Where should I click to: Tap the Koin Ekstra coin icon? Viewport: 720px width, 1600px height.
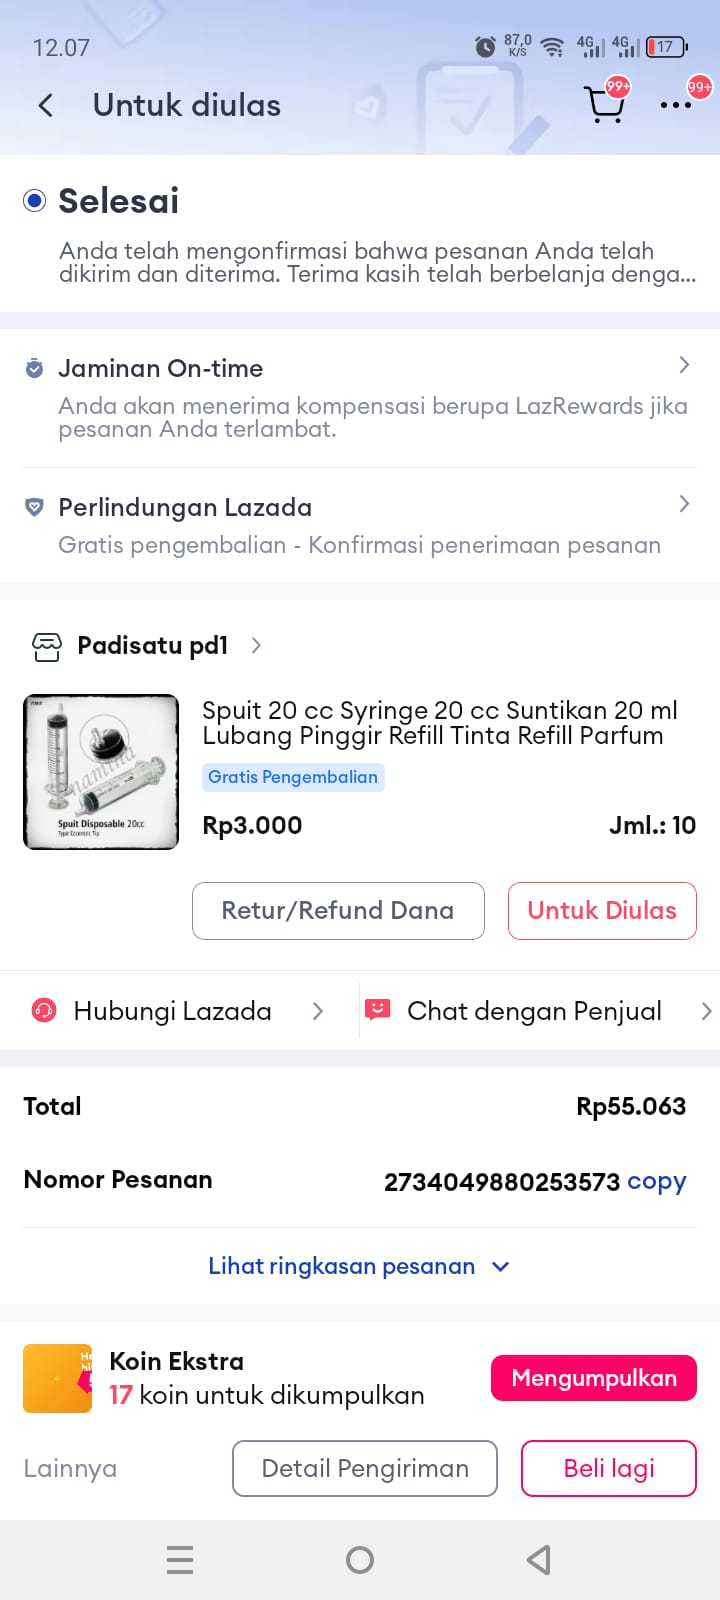(57, 1378)
